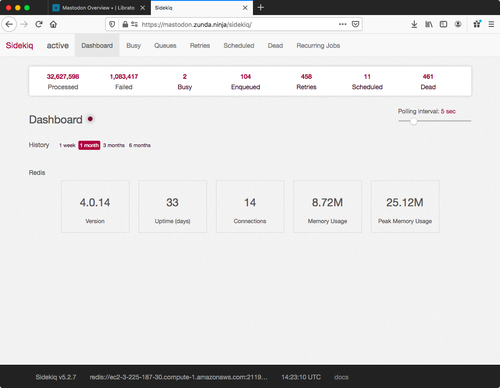
Task: Open the 11 Scheduled summary link
Action: (x=367, y=82)
